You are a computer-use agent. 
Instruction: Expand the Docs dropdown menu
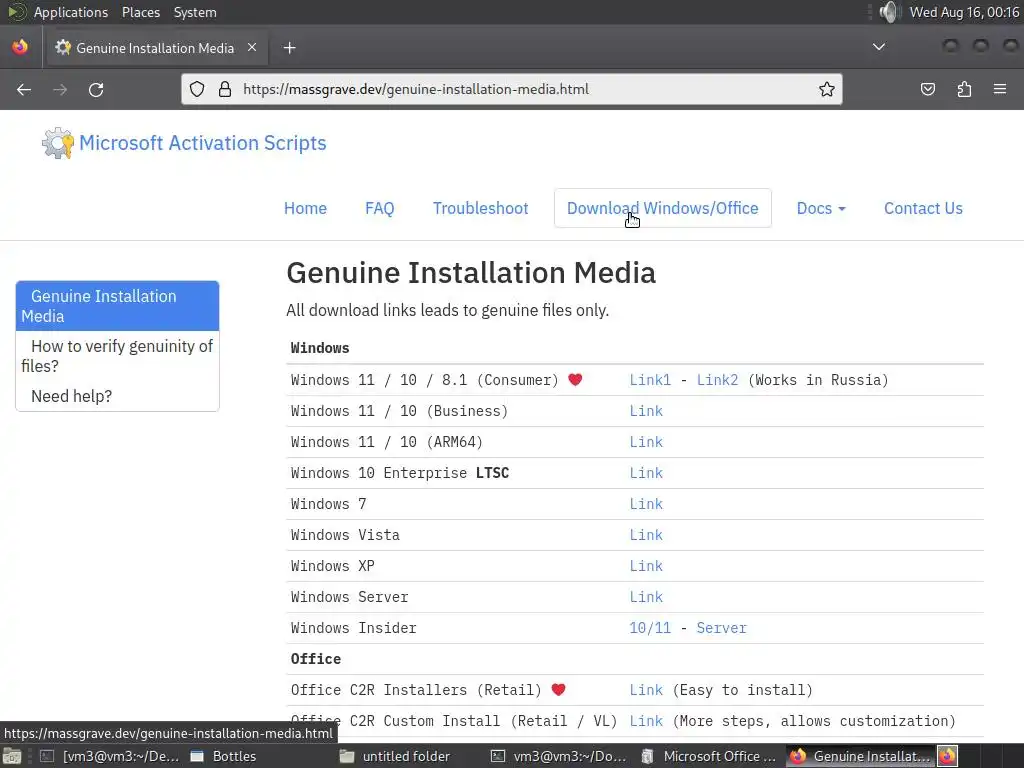point(821,208)
